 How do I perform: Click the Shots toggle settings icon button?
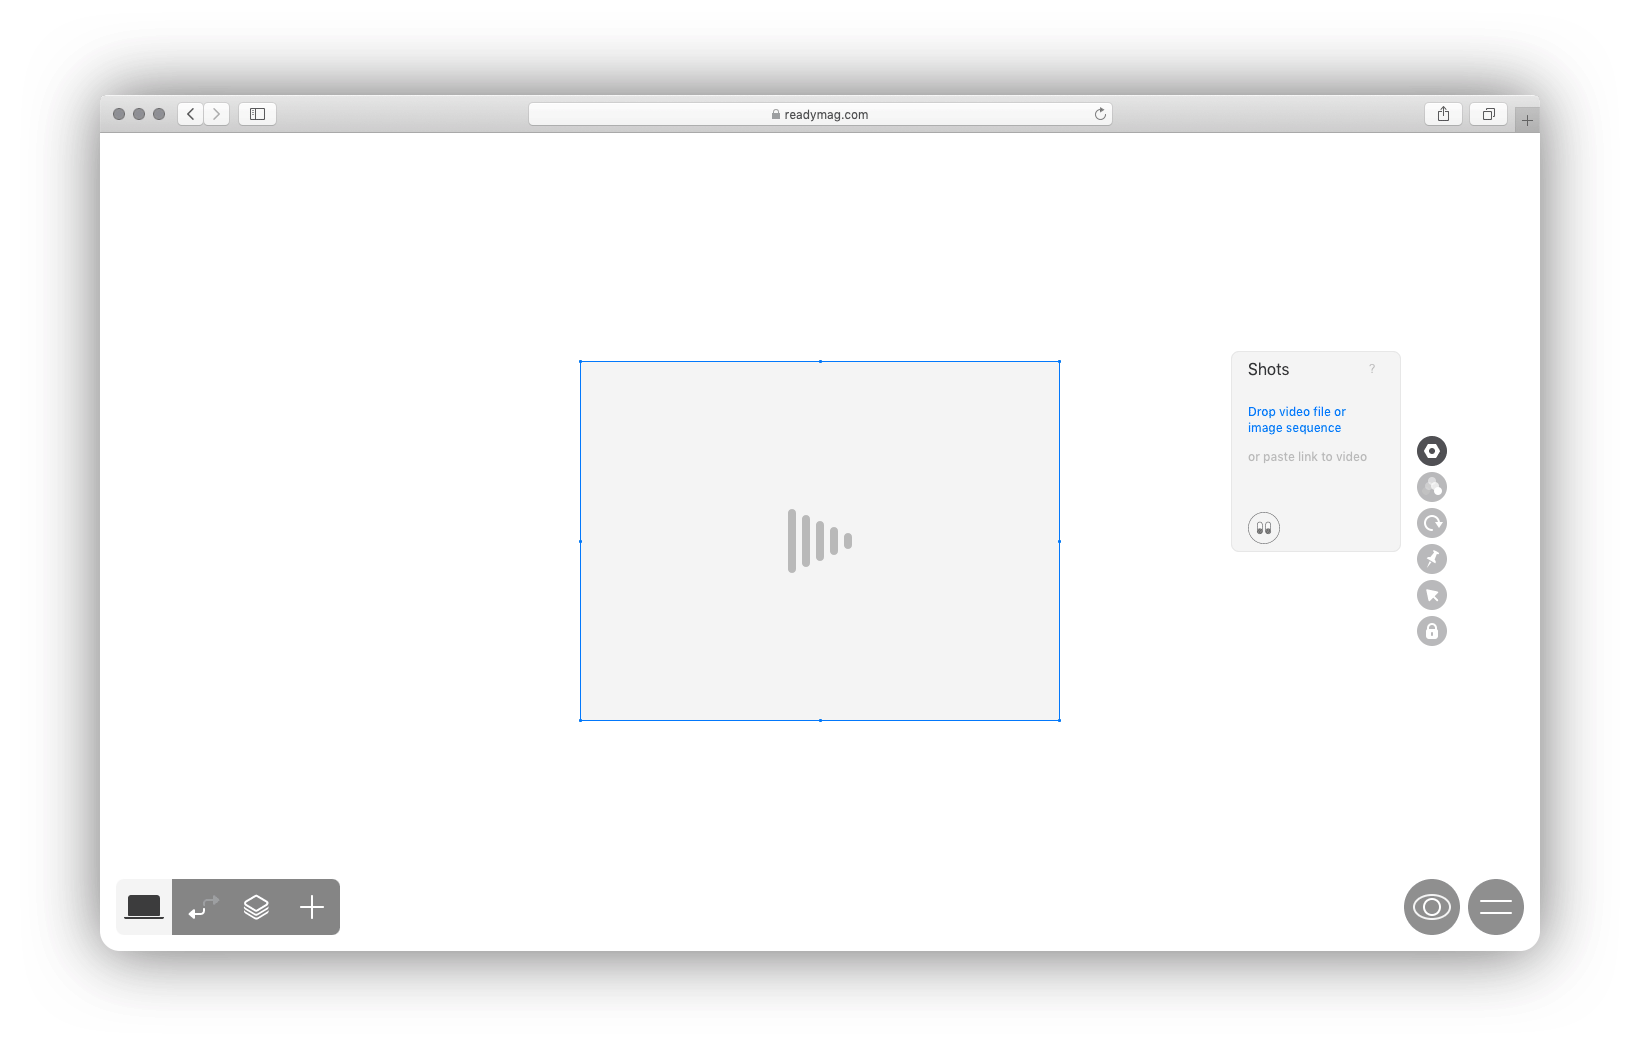click(1264, 528)
